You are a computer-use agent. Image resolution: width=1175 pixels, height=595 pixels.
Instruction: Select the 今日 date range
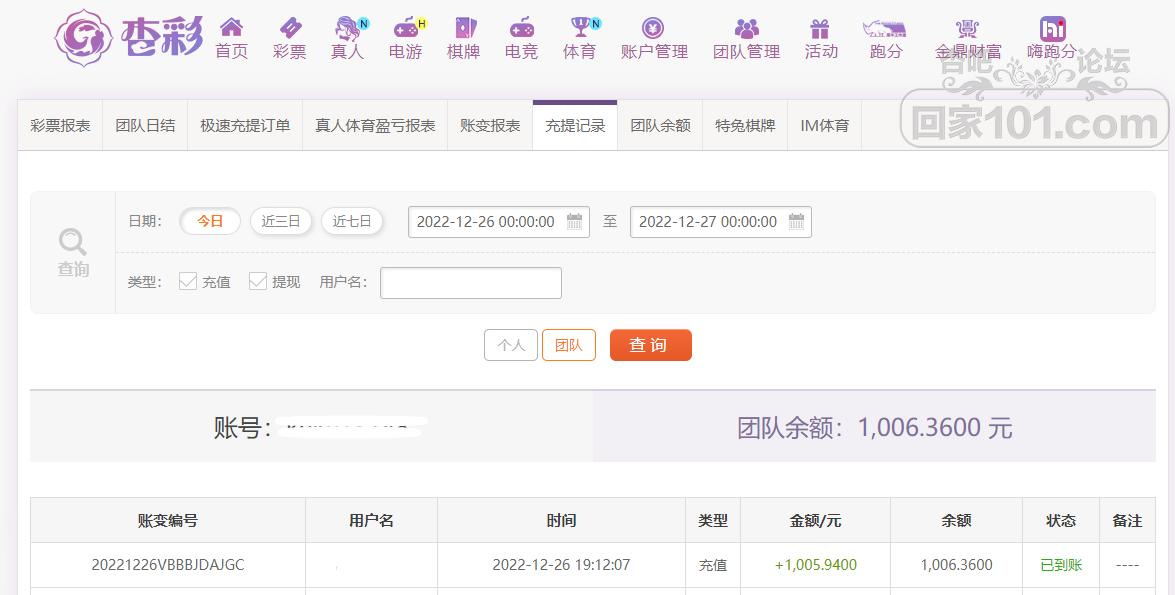210,221
